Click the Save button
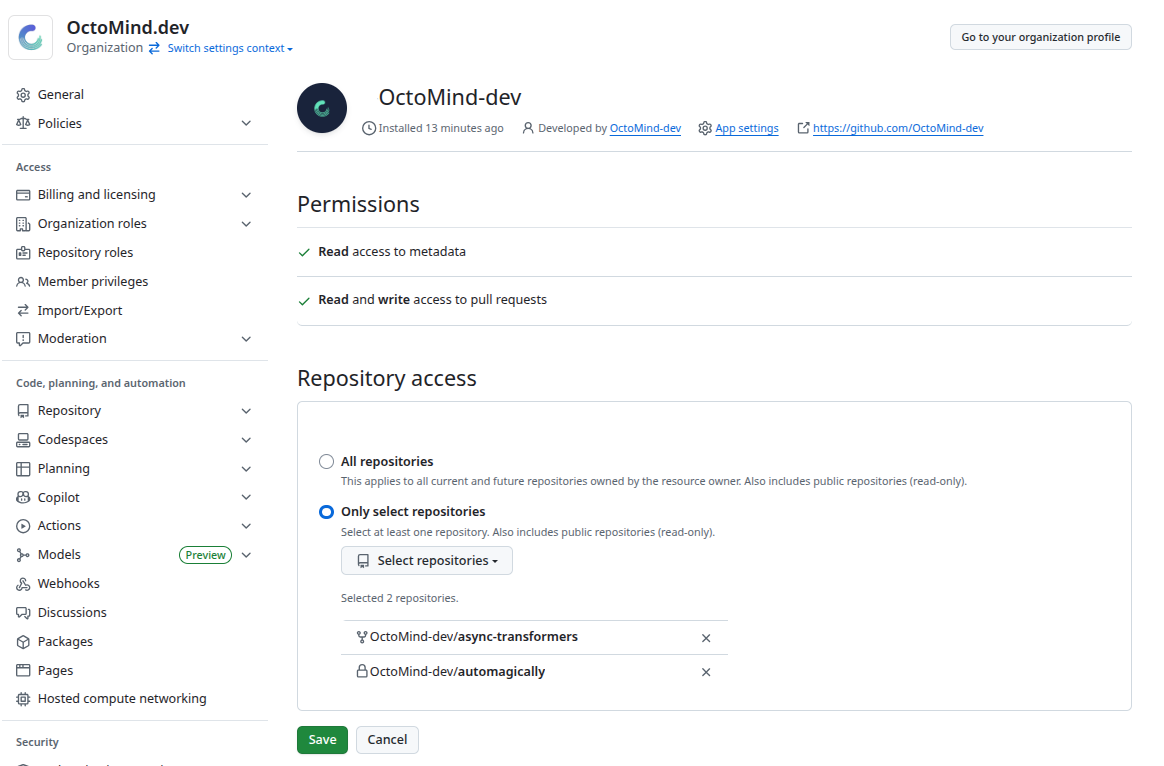 [x=322, y=739]
